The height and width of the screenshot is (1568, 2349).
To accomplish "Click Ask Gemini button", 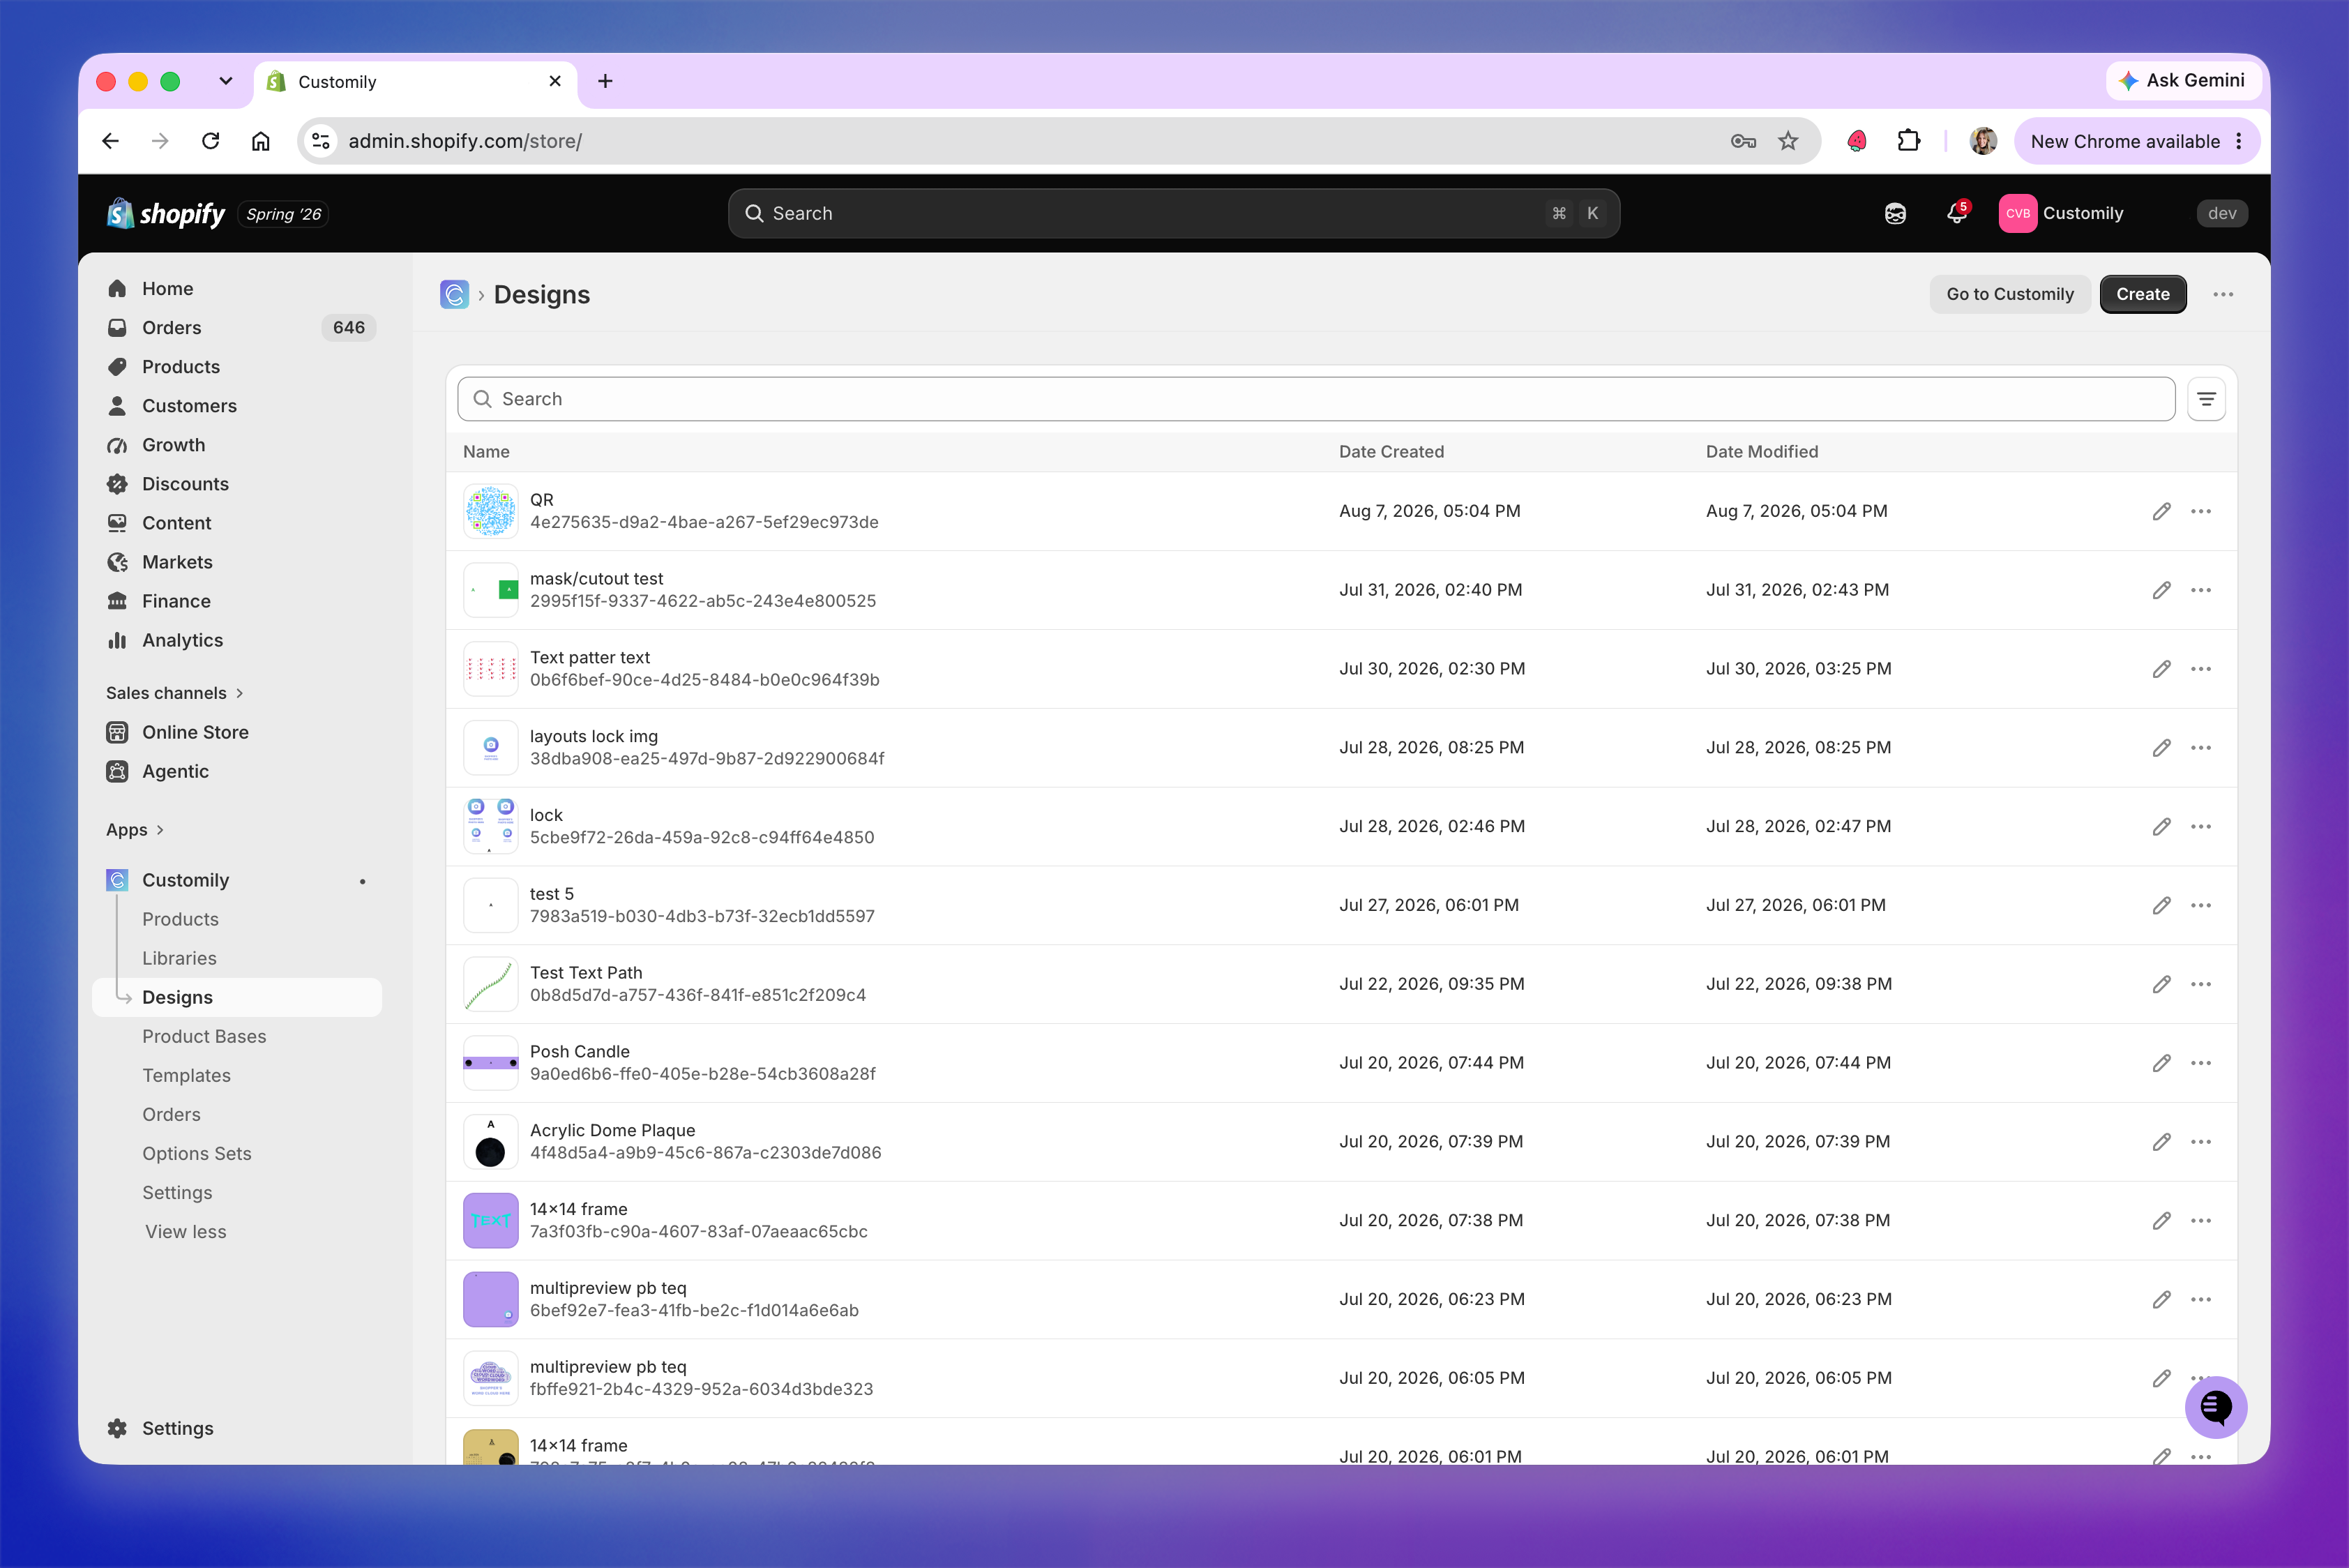I will tap(2183, 81).
